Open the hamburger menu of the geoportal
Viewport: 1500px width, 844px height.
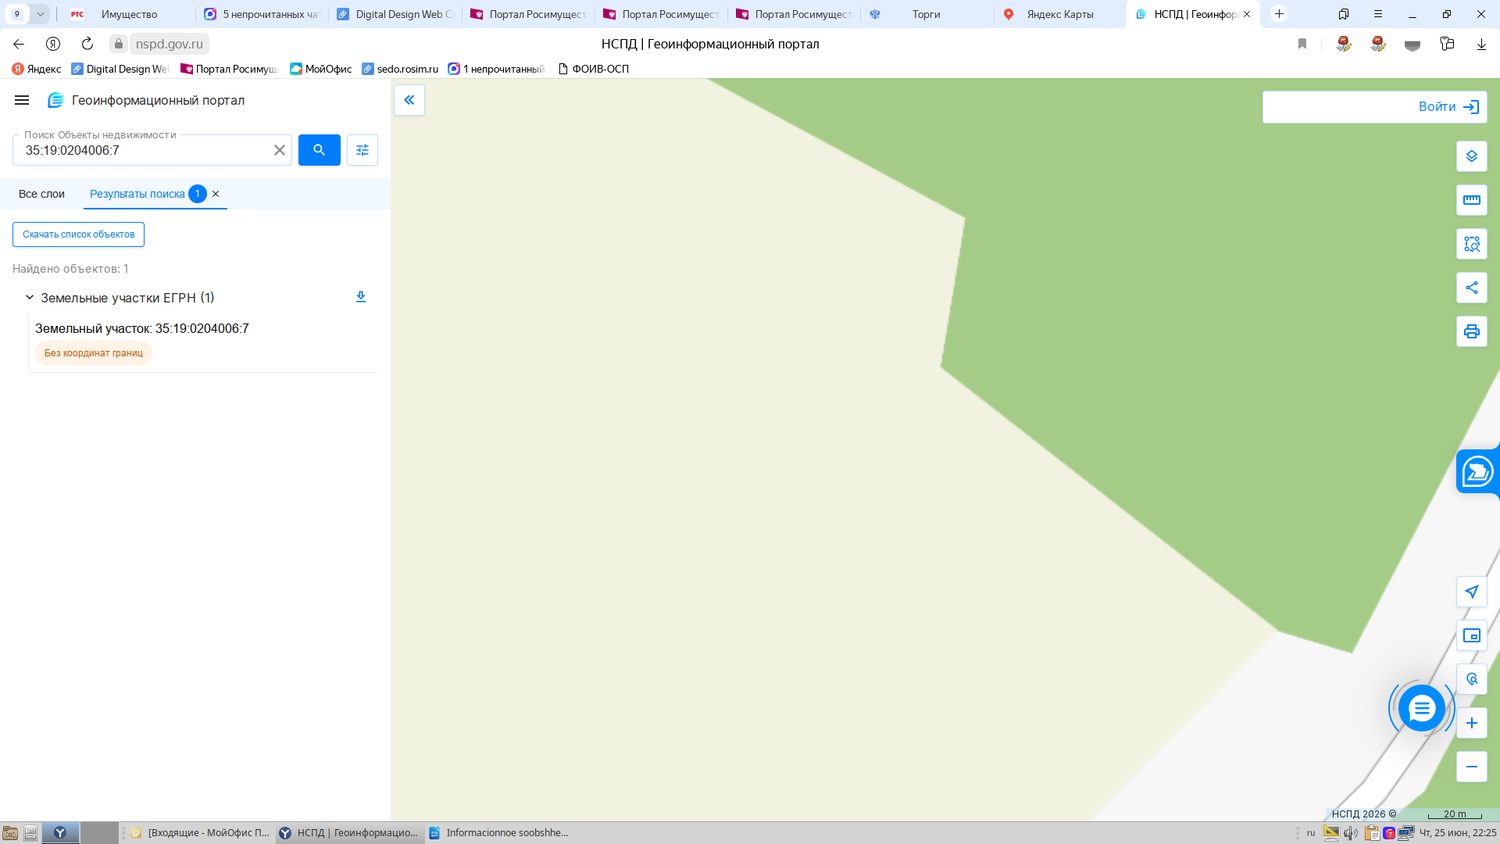pos(22,100)
